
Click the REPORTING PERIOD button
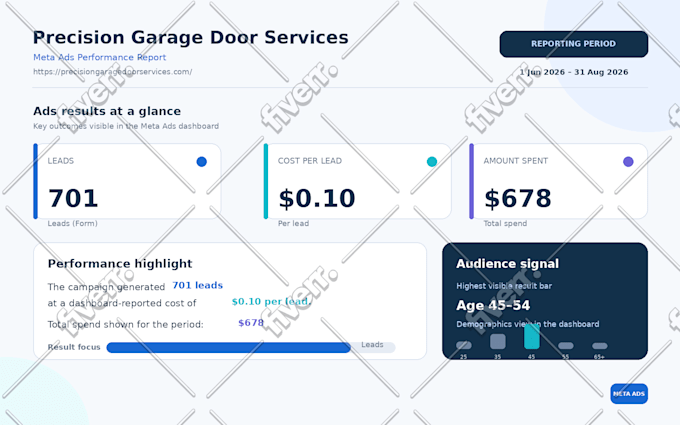pos(574,44)
